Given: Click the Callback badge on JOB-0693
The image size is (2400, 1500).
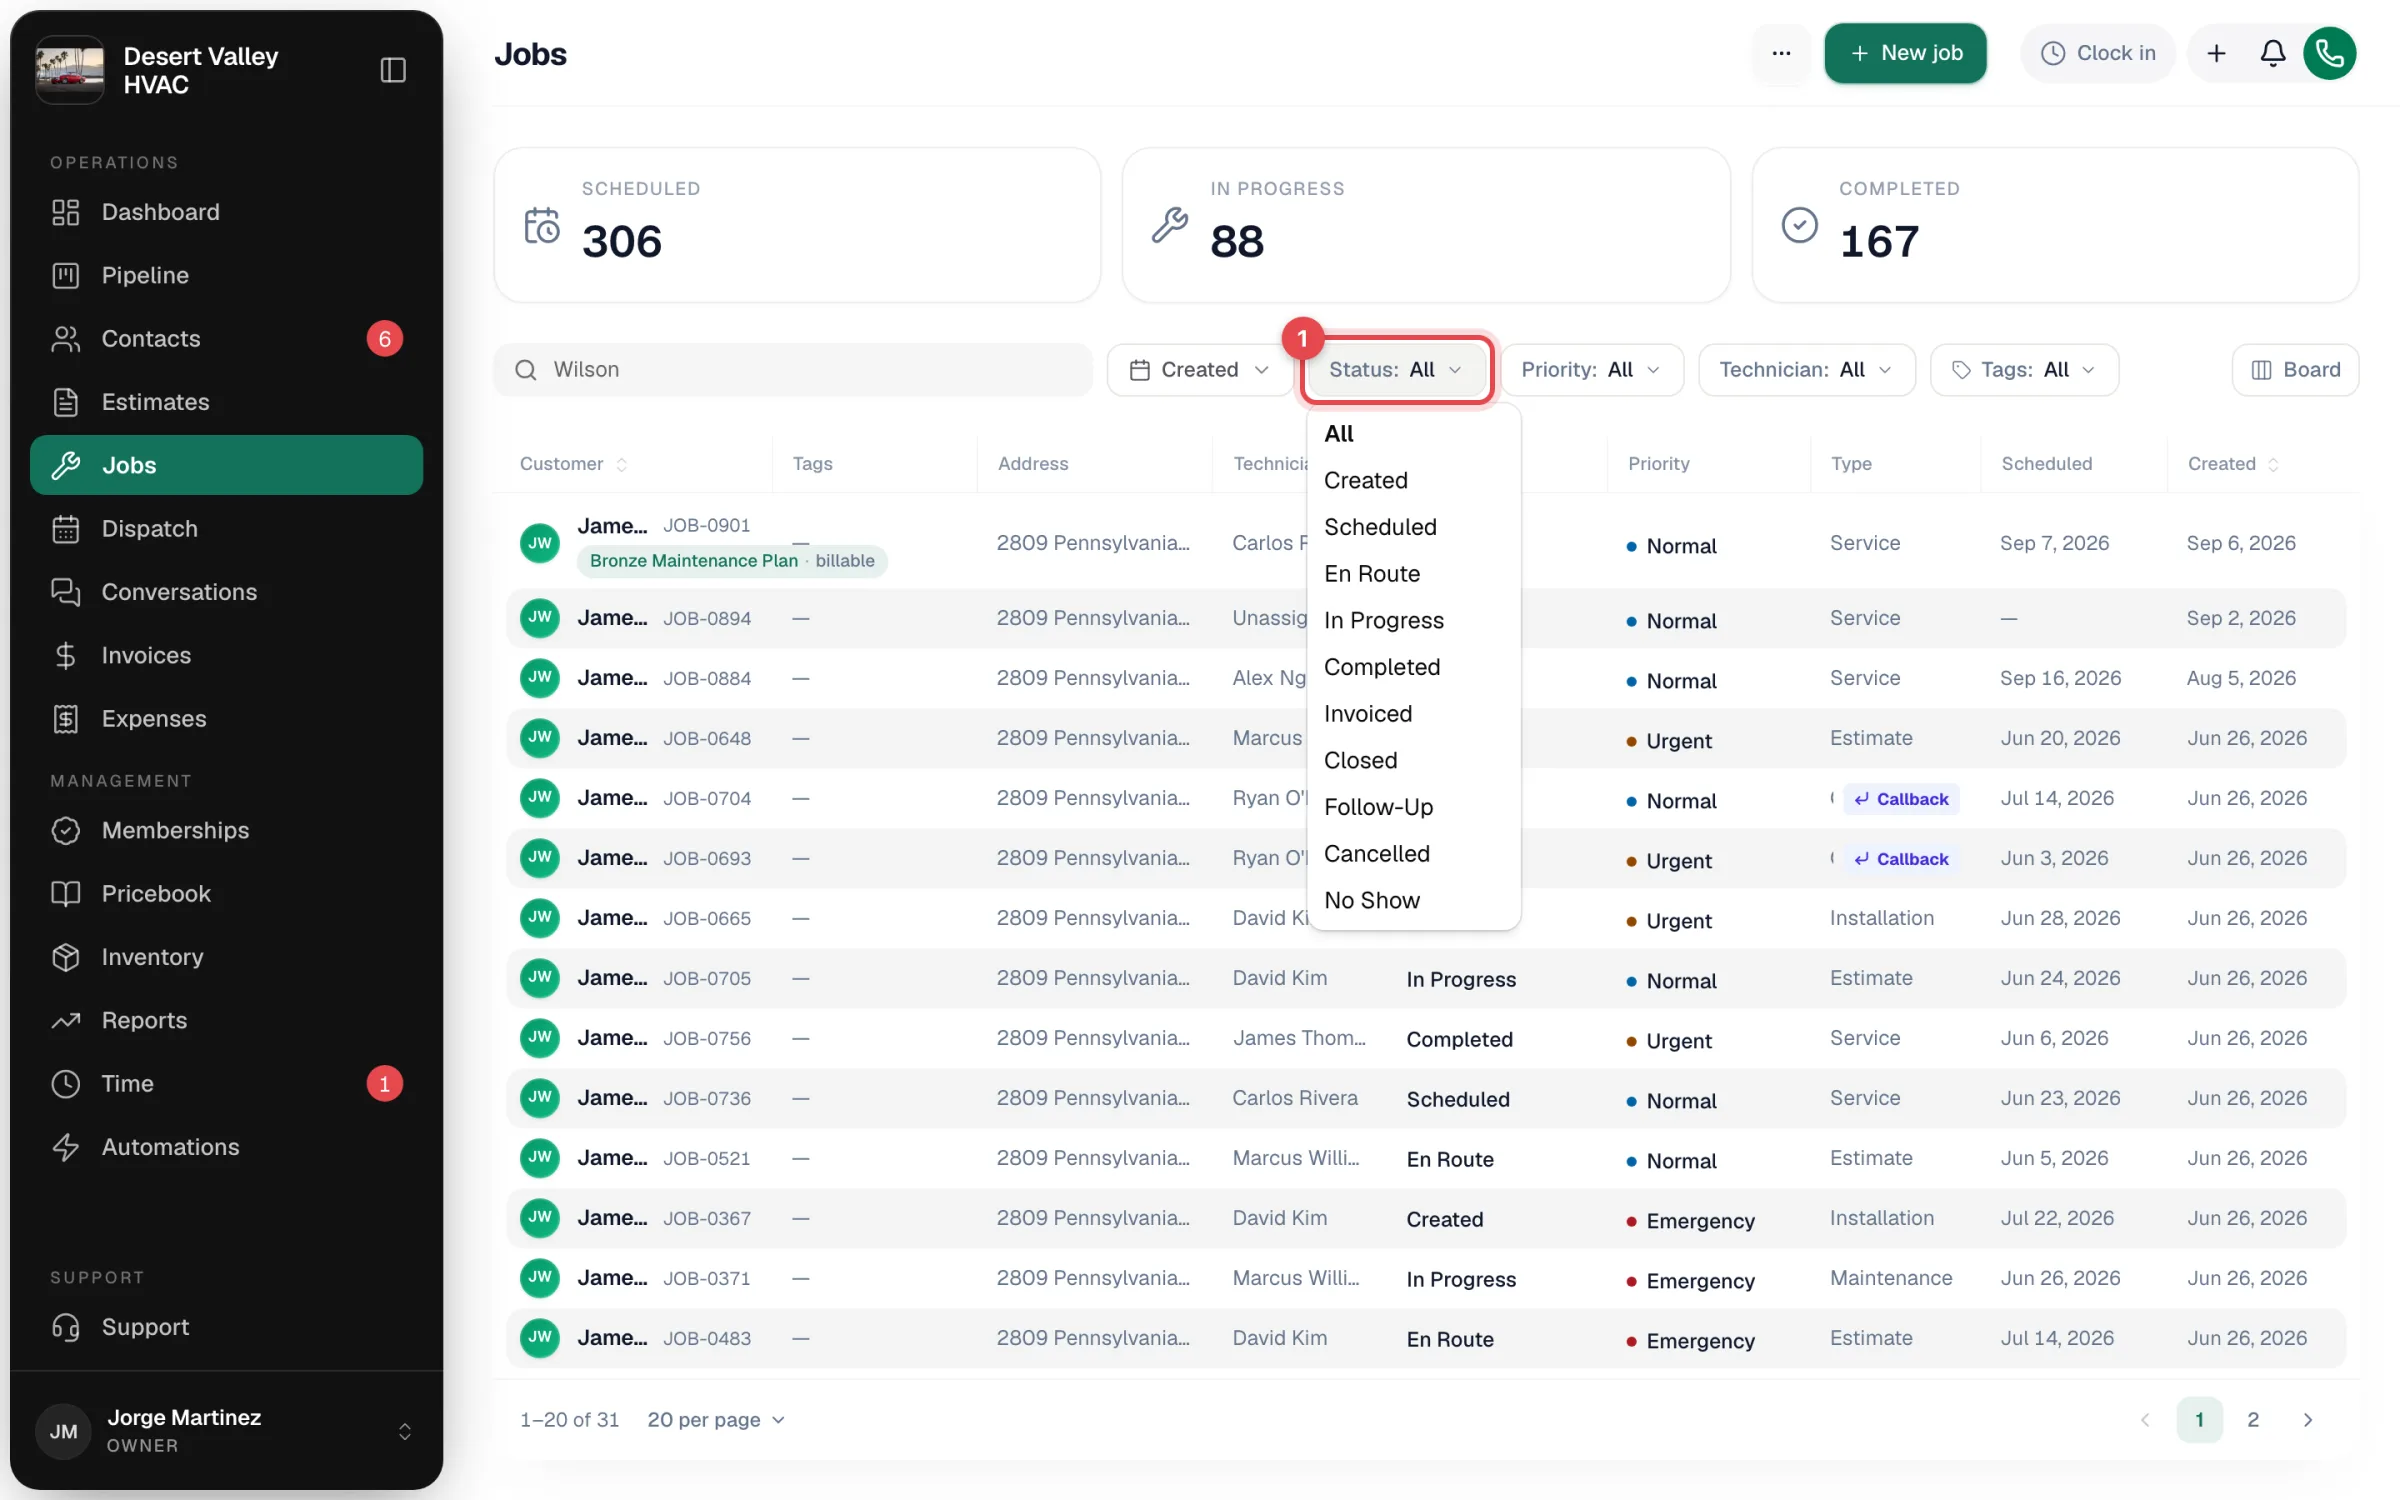Looking at the screenshot, I should (1901, 859).
